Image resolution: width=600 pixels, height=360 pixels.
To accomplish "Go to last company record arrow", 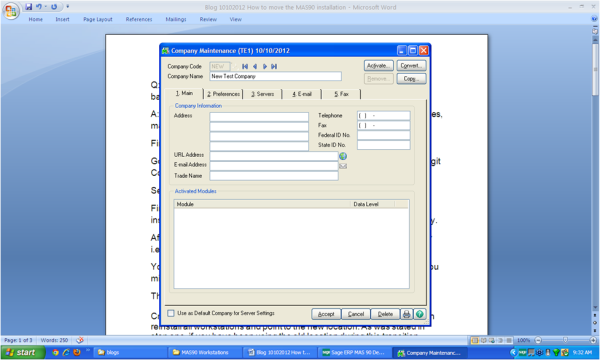I will click(x=274, y=66).
